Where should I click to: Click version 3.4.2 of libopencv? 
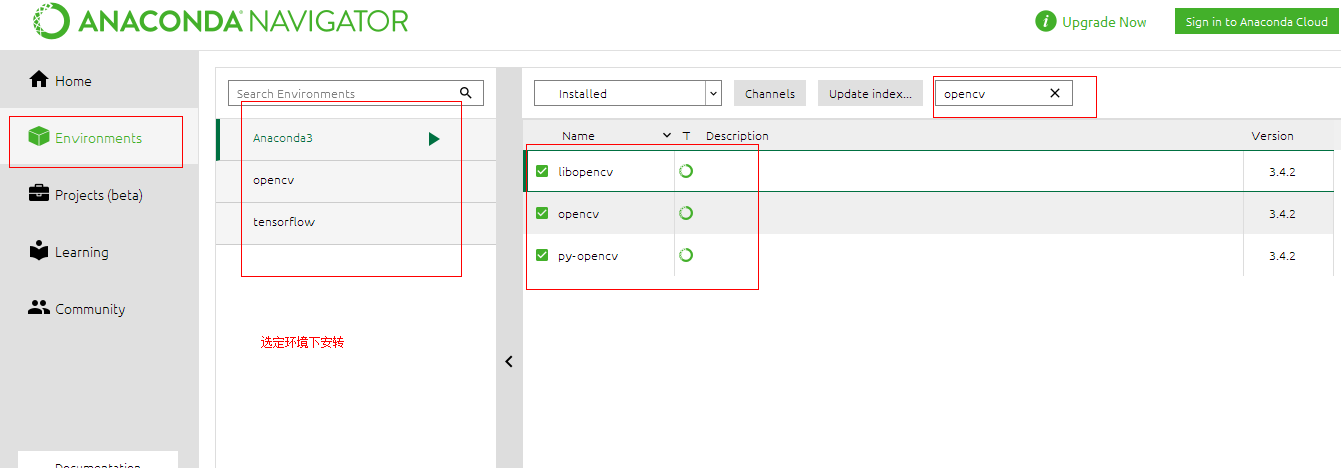click(x=1282, y=171)
